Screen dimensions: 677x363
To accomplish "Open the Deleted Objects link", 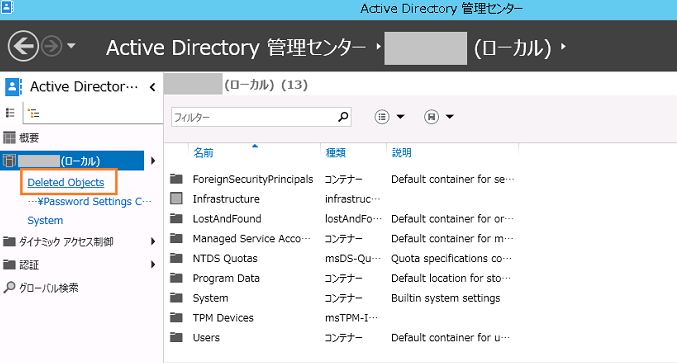I will tap(66, 182).
